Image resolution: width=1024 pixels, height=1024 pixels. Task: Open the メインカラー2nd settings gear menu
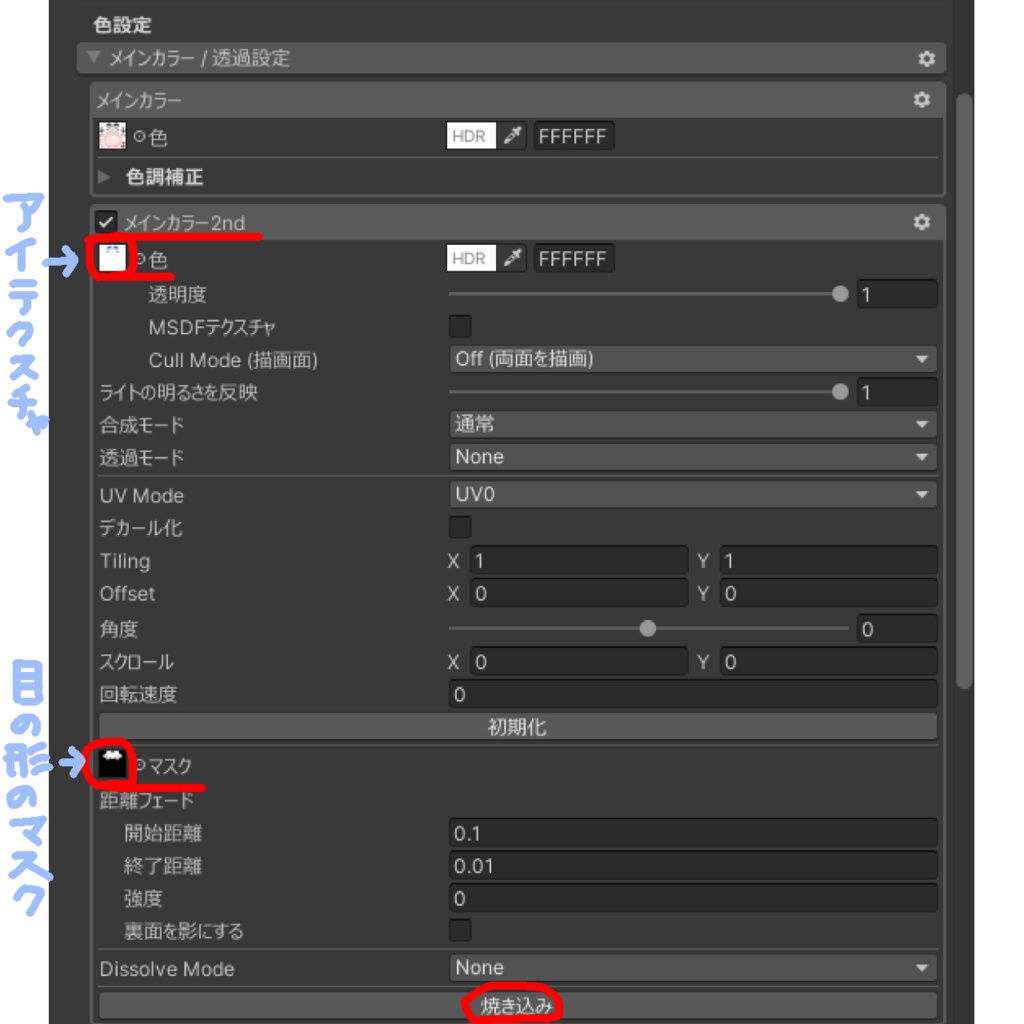pyautogui.click(x=923, y=223)
